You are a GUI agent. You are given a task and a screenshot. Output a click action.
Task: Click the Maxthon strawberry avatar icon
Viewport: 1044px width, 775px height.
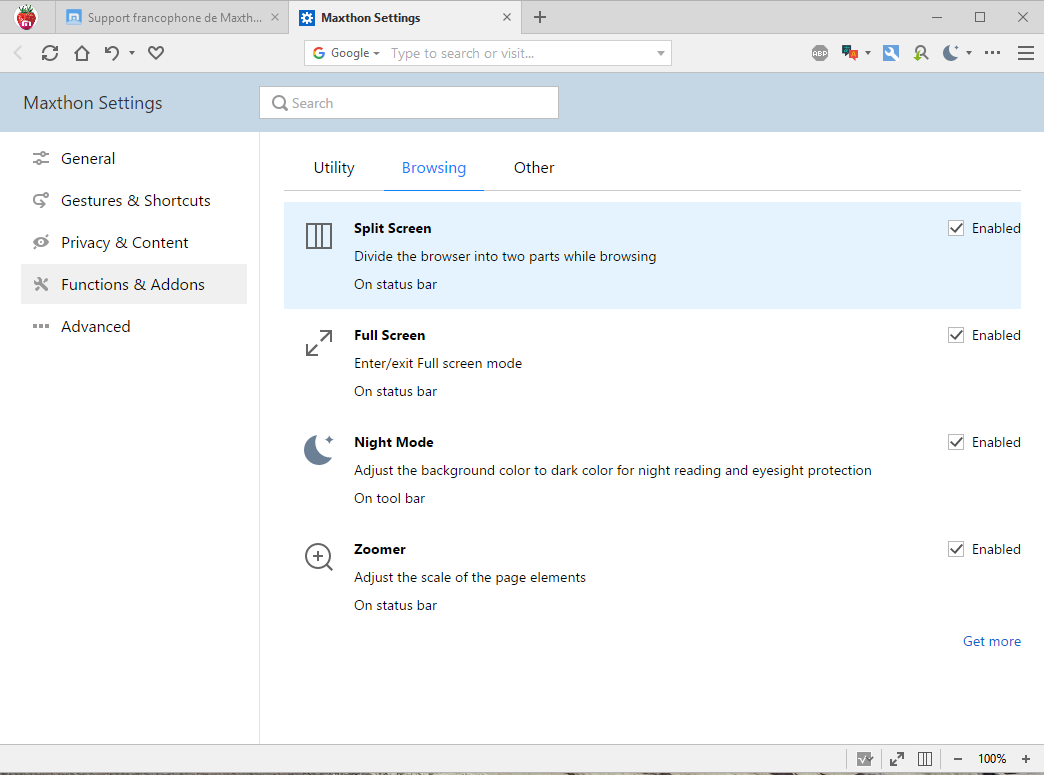pos(26,17)
